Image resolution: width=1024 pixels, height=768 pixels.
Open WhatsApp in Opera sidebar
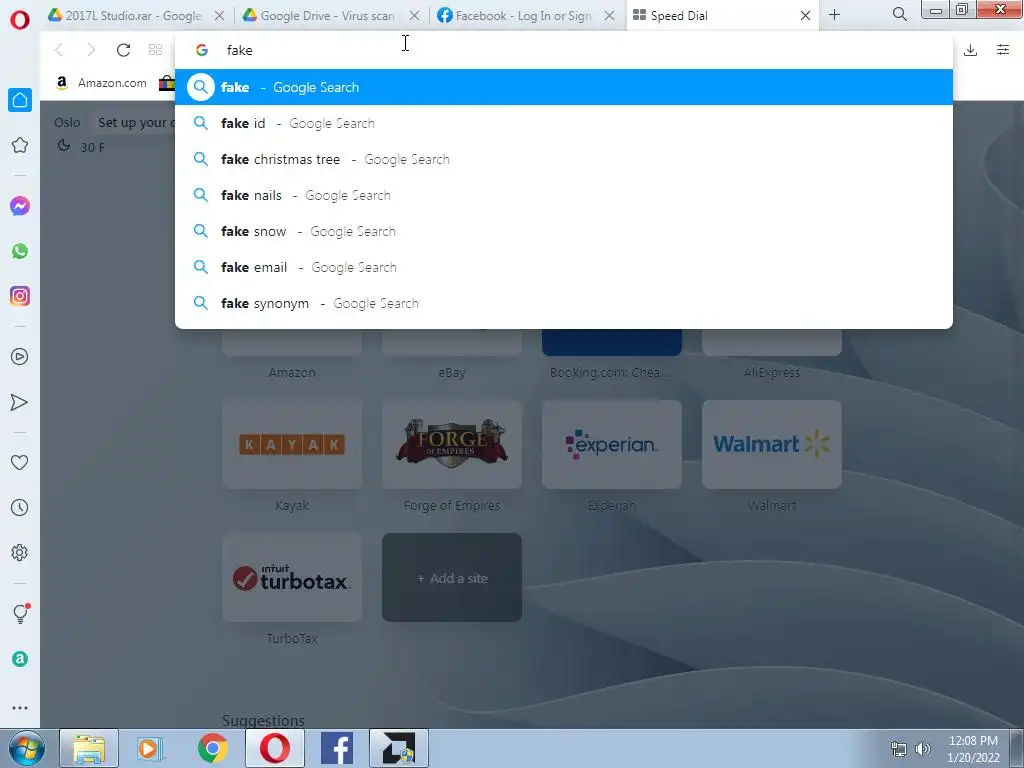pos(20,251)
